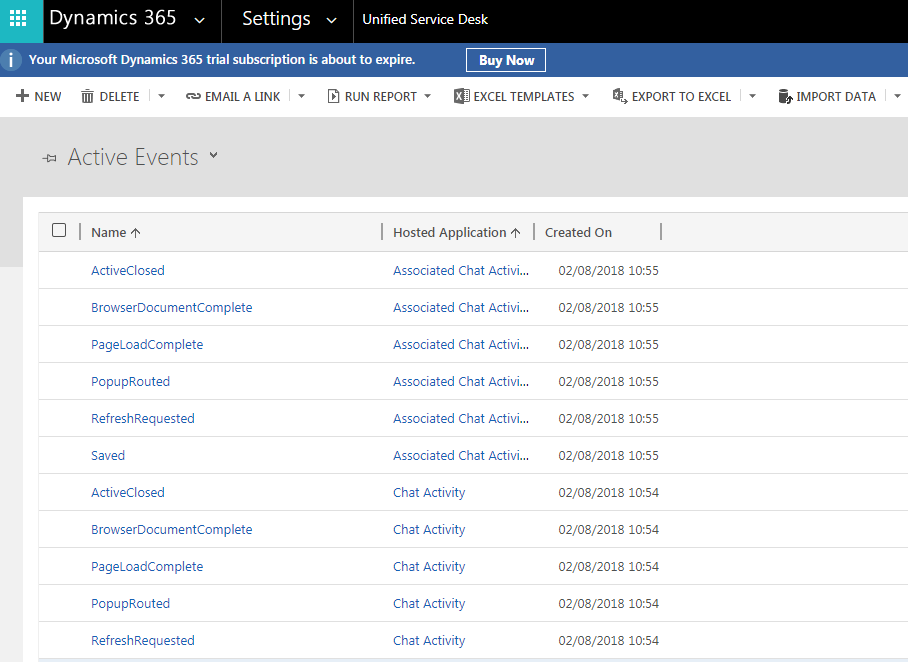Open the Delete split-button dropdown arrow

click(162, 96)
